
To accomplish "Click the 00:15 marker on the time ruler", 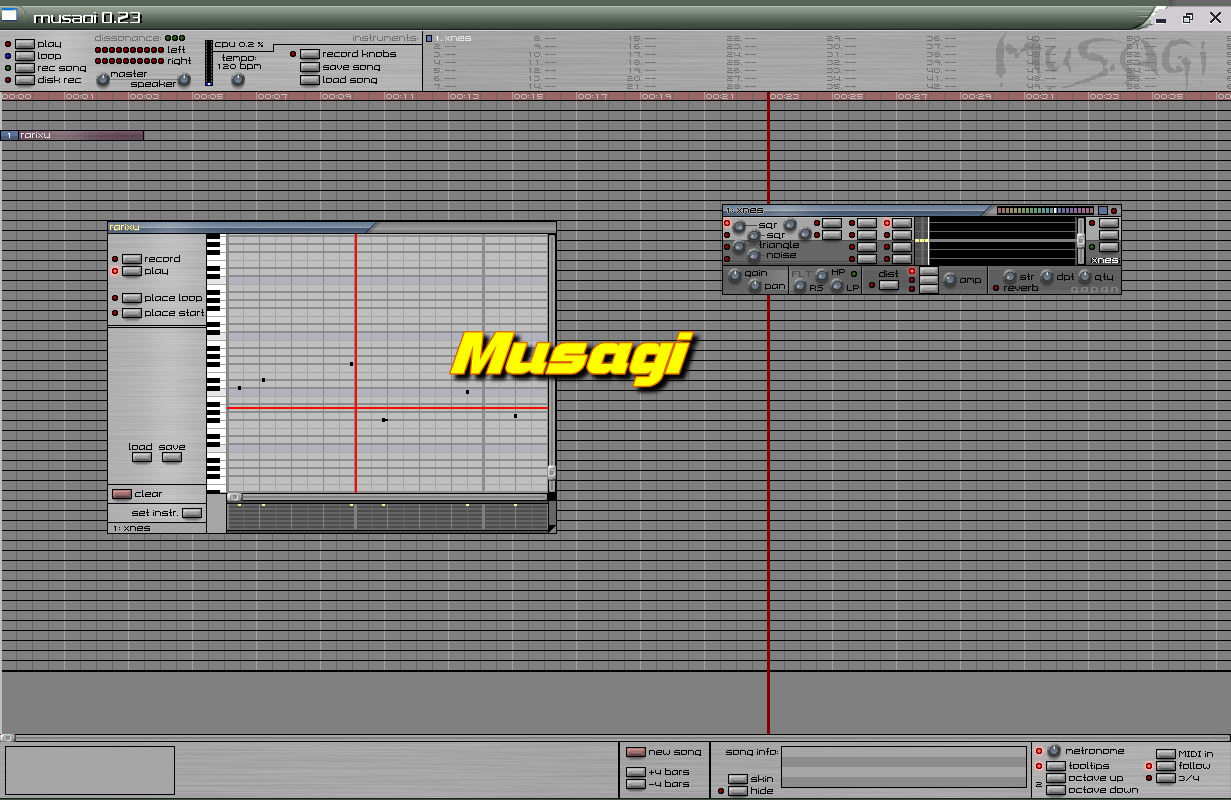I will pos(528,96).
